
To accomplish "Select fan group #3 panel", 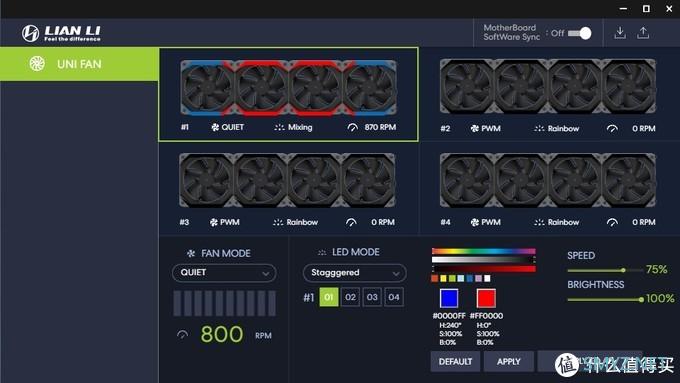I will (289, 189).
